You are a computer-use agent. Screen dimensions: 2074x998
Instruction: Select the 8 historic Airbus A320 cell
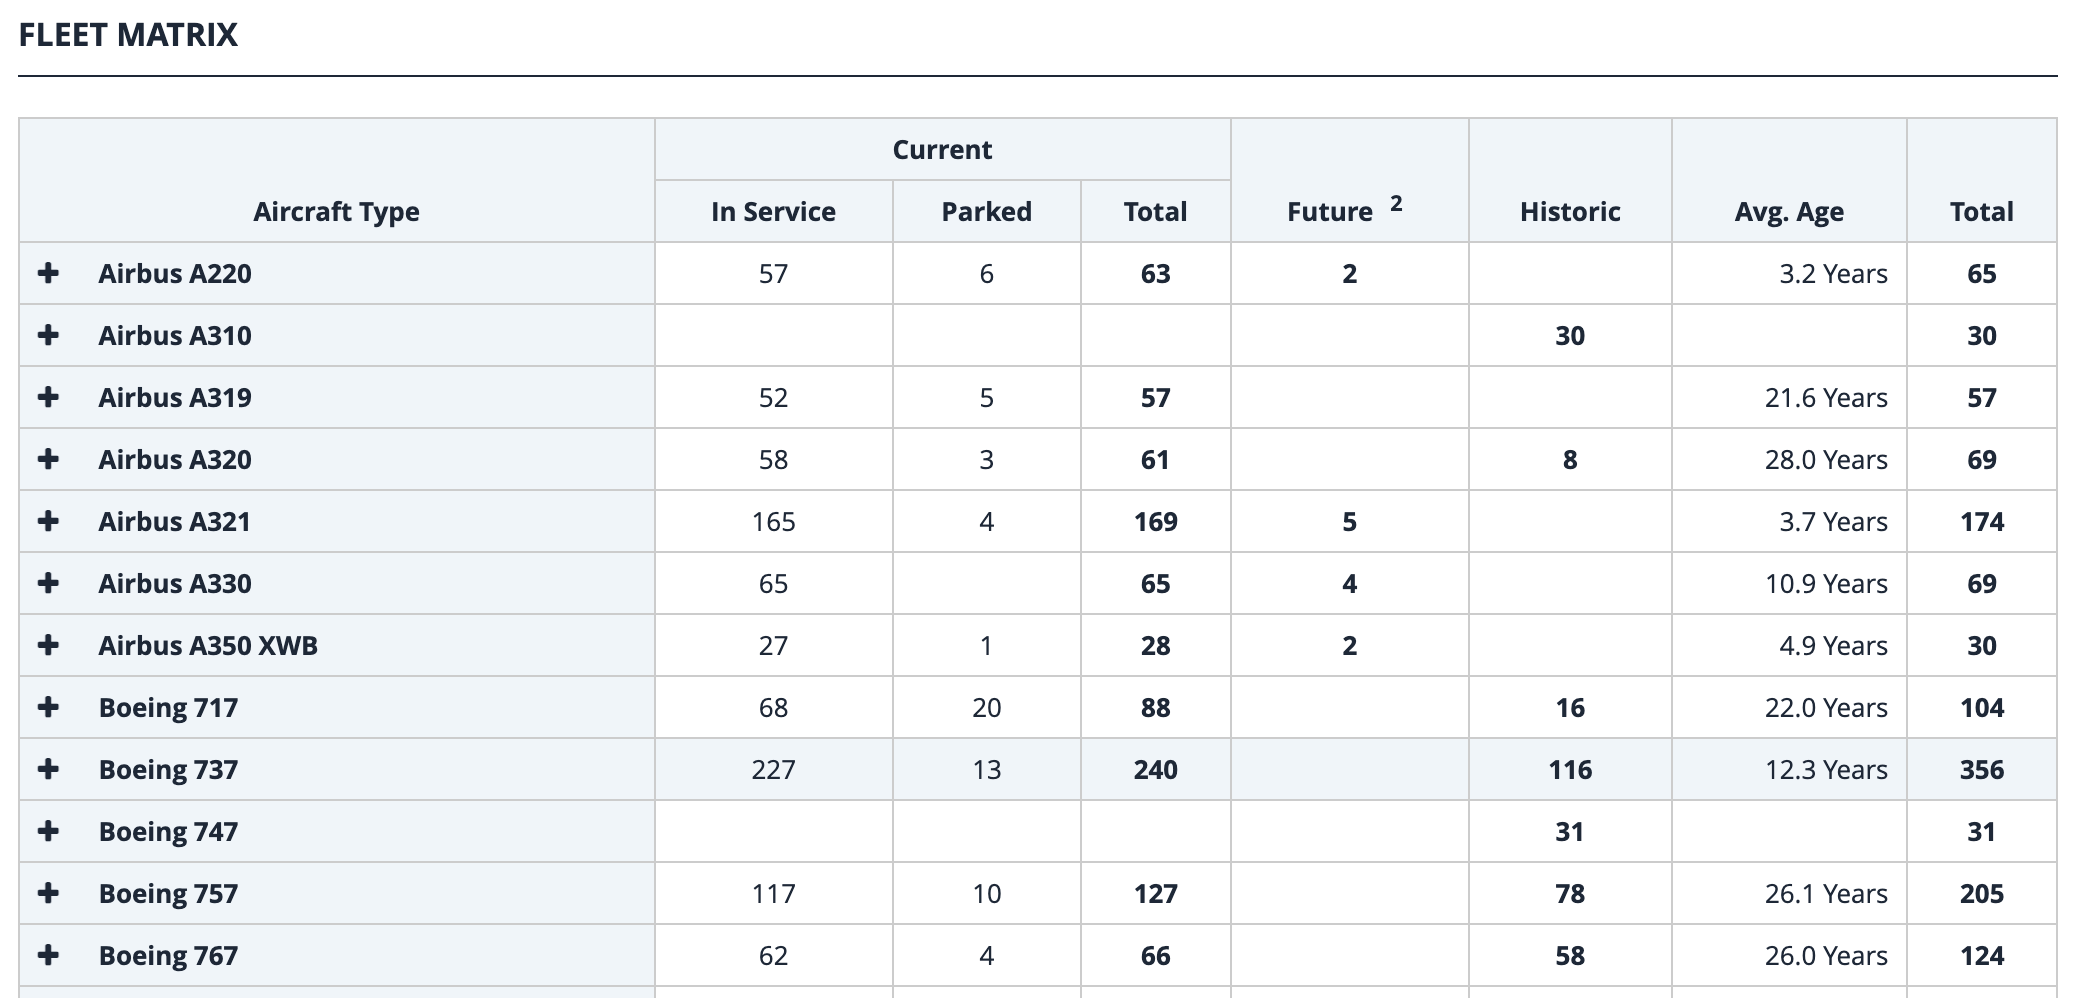(1570, 460)
